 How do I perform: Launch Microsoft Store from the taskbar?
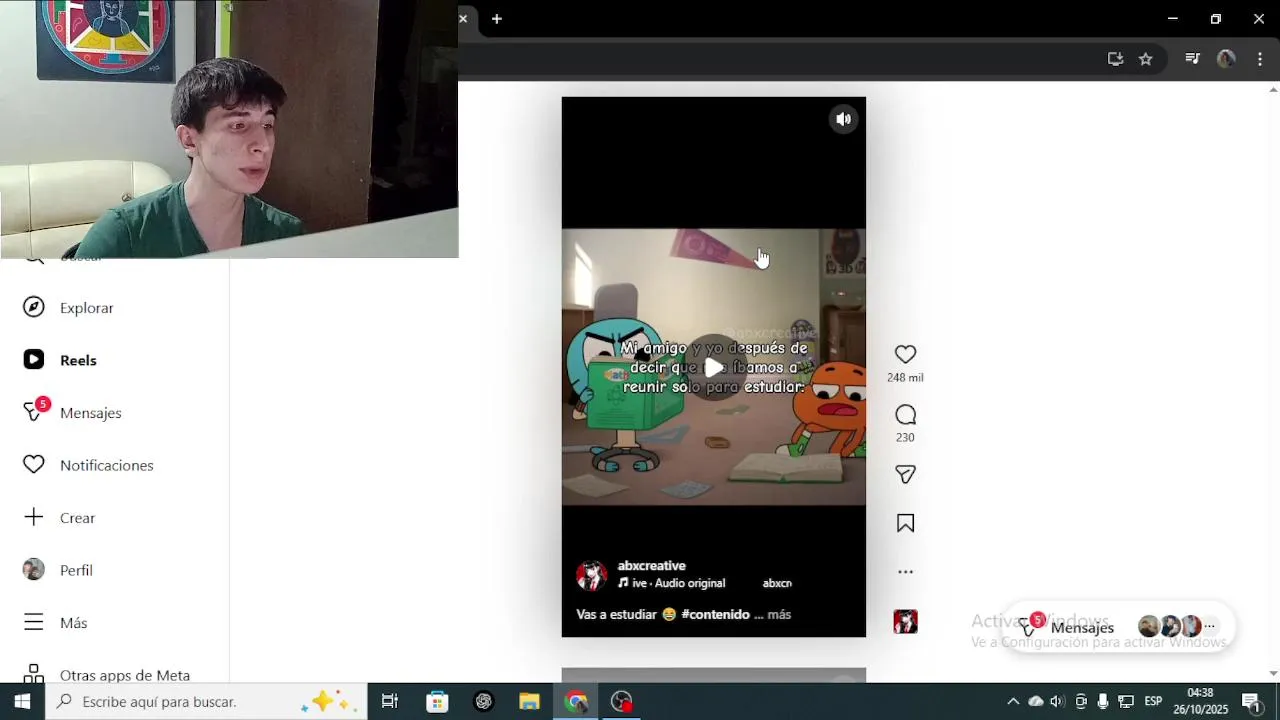click(x=437, y=701)
